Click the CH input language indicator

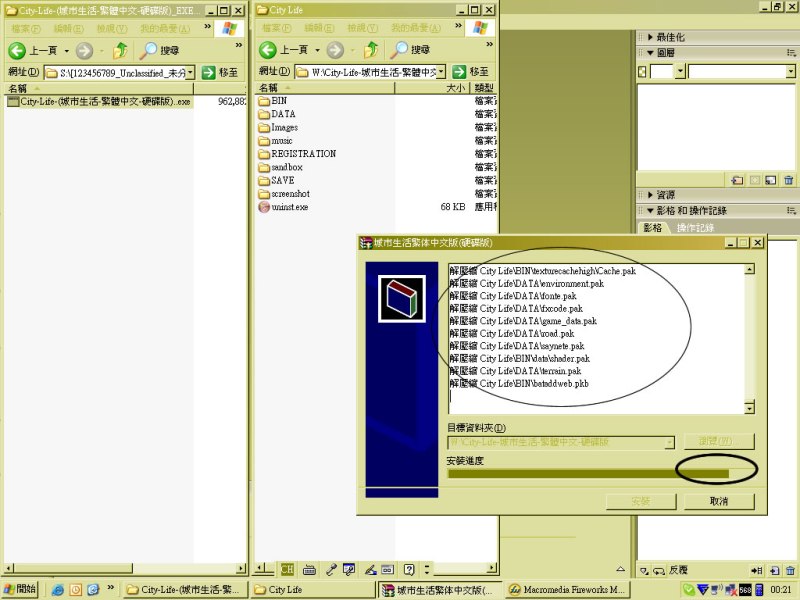coord(287,569)
